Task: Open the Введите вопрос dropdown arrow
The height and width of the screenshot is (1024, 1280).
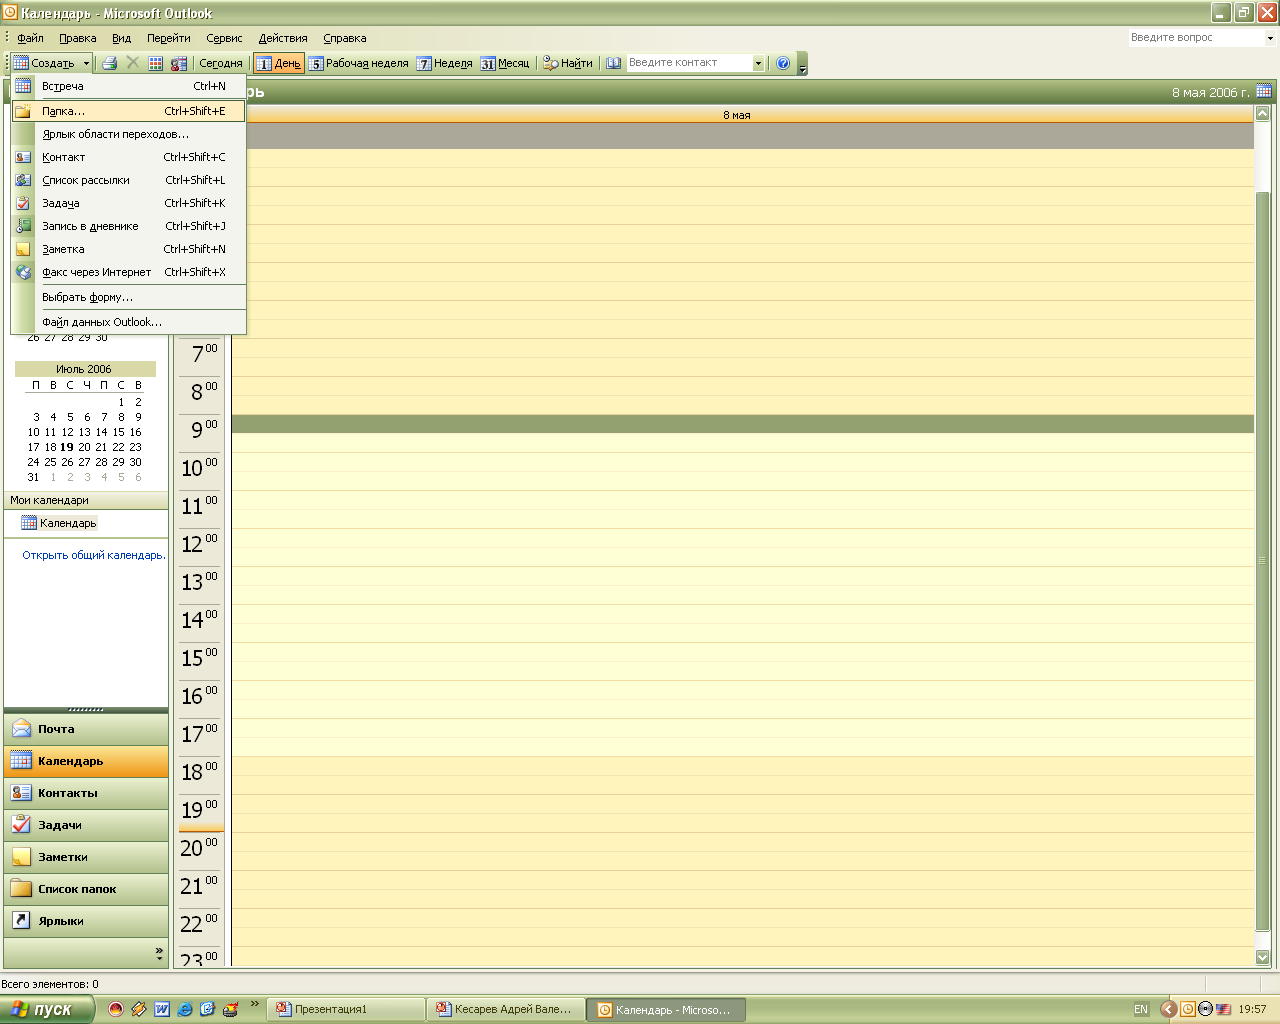Action: (1270, 38)
